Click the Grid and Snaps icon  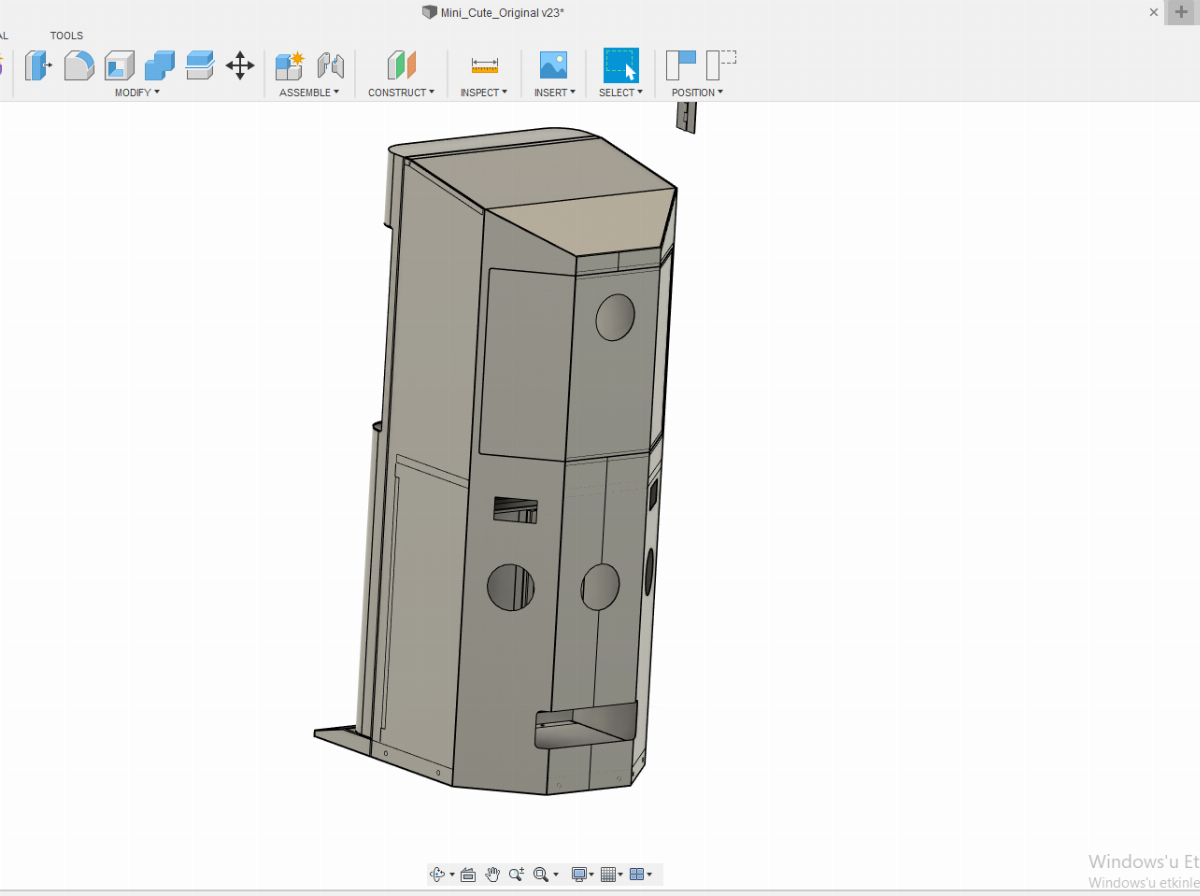[x=608, y=874]
